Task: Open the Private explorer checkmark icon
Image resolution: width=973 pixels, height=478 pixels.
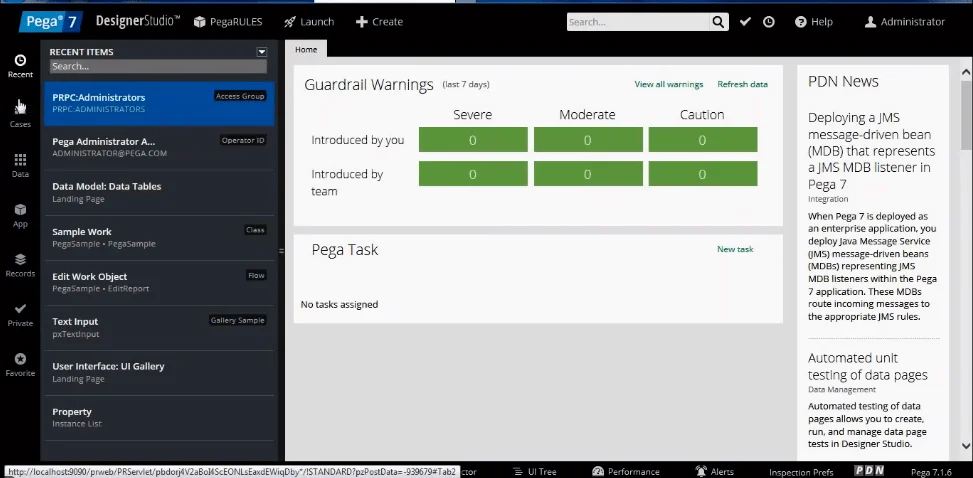Action: tap(20, 314)
